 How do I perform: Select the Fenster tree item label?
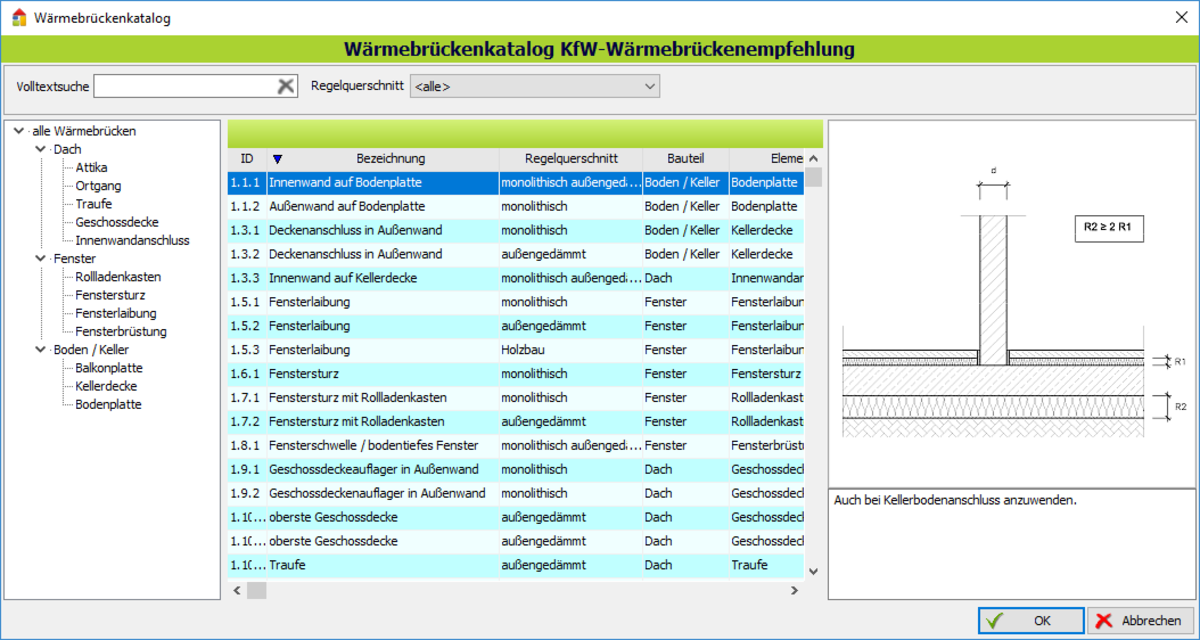(74, 259)
